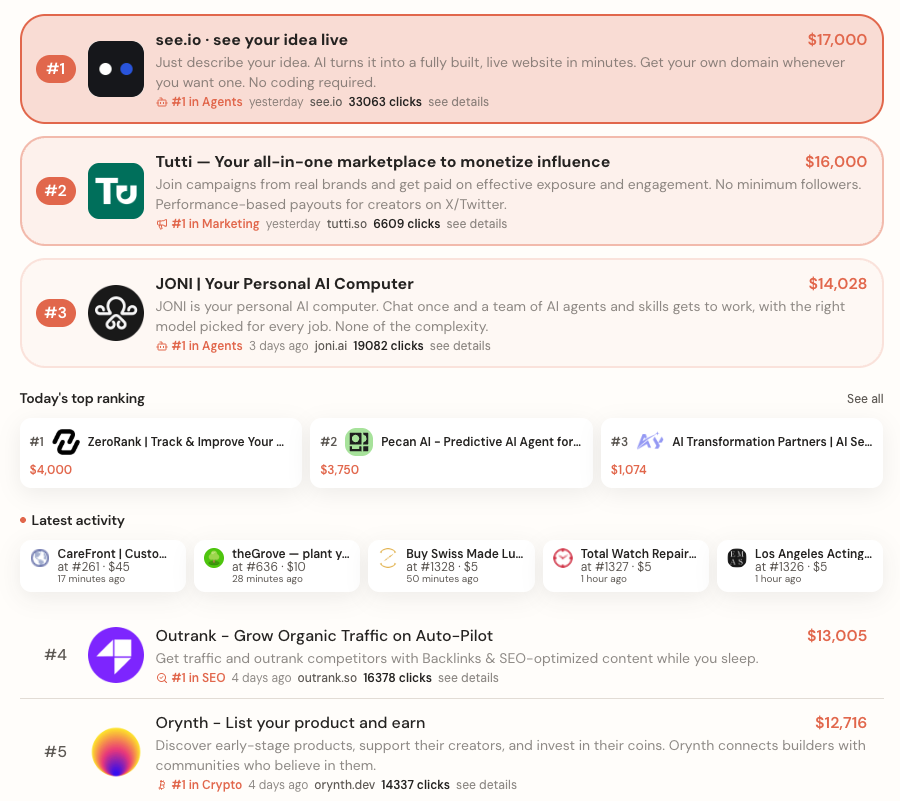Viewport: 900px width, 801px height.
Task: Open the Buy Swiss Made activity card
Action: (451, 566)
